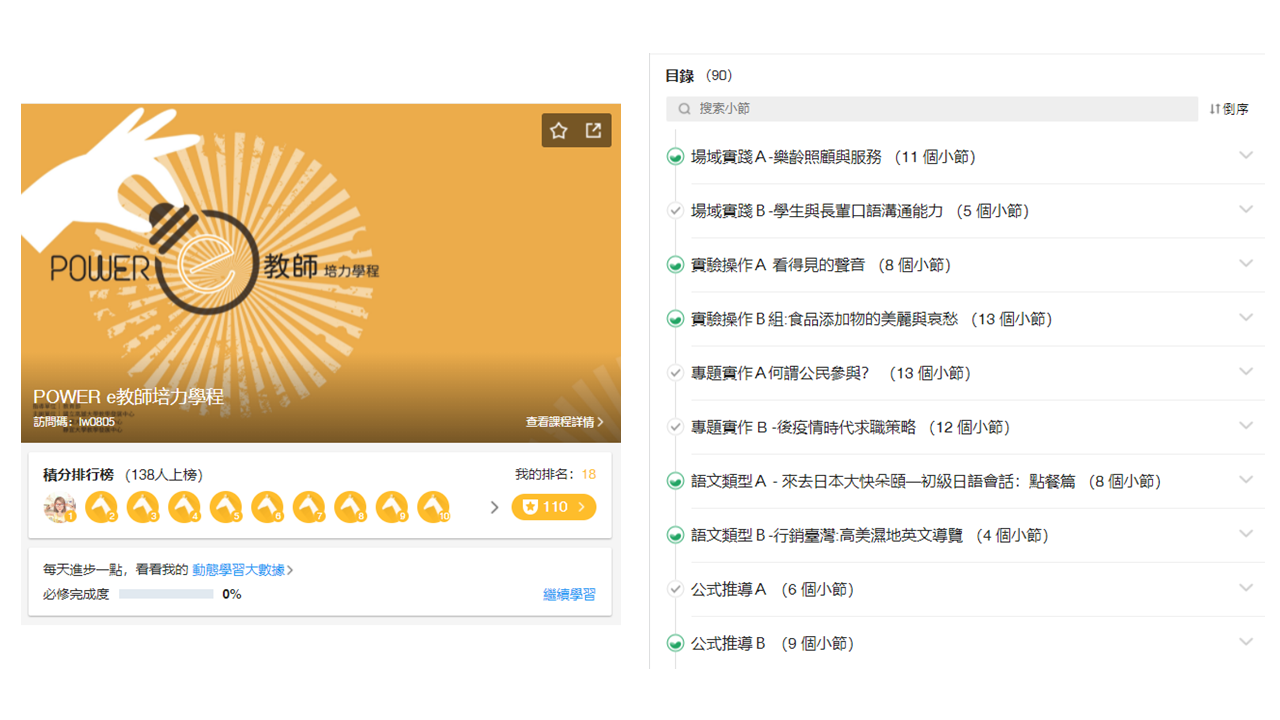Click the arrow next to leaderboard badges

click(494, 508)
